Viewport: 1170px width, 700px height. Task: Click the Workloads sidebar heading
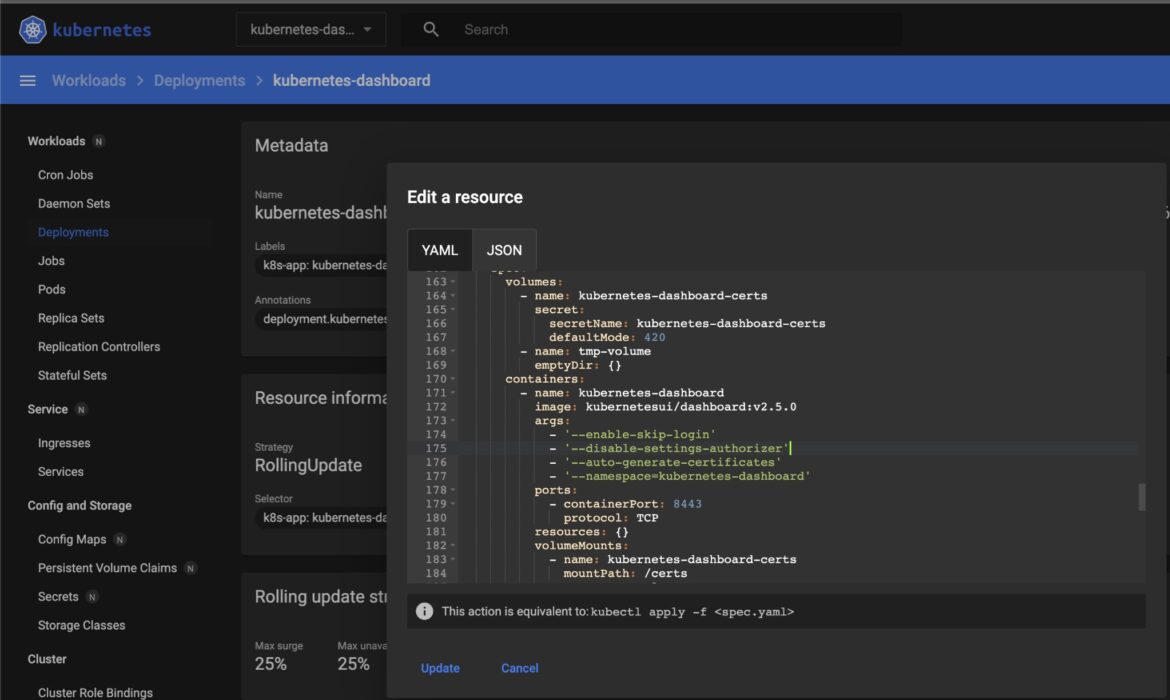[x=57, y=141]
